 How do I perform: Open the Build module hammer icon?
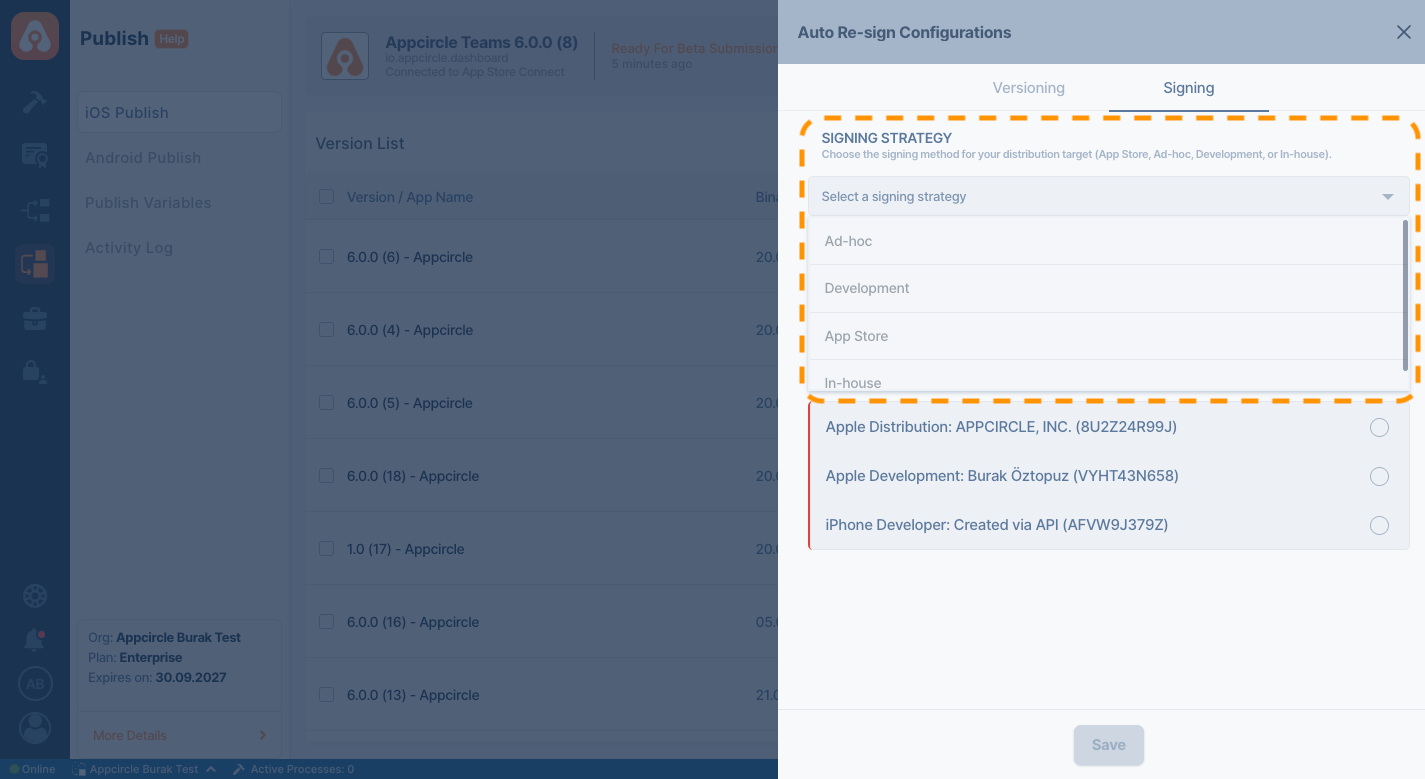tap(35, 101)
